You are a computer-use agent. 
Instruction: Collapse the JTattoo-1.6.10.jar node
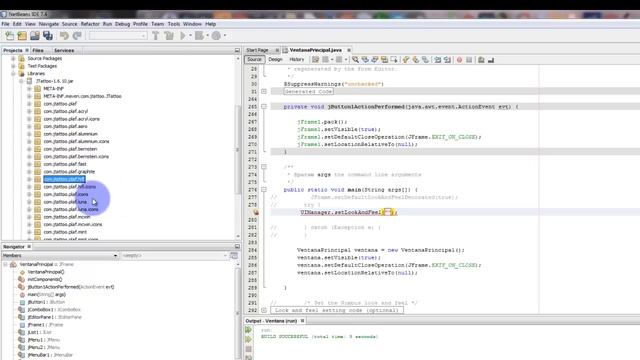click(x=21, y=81)
